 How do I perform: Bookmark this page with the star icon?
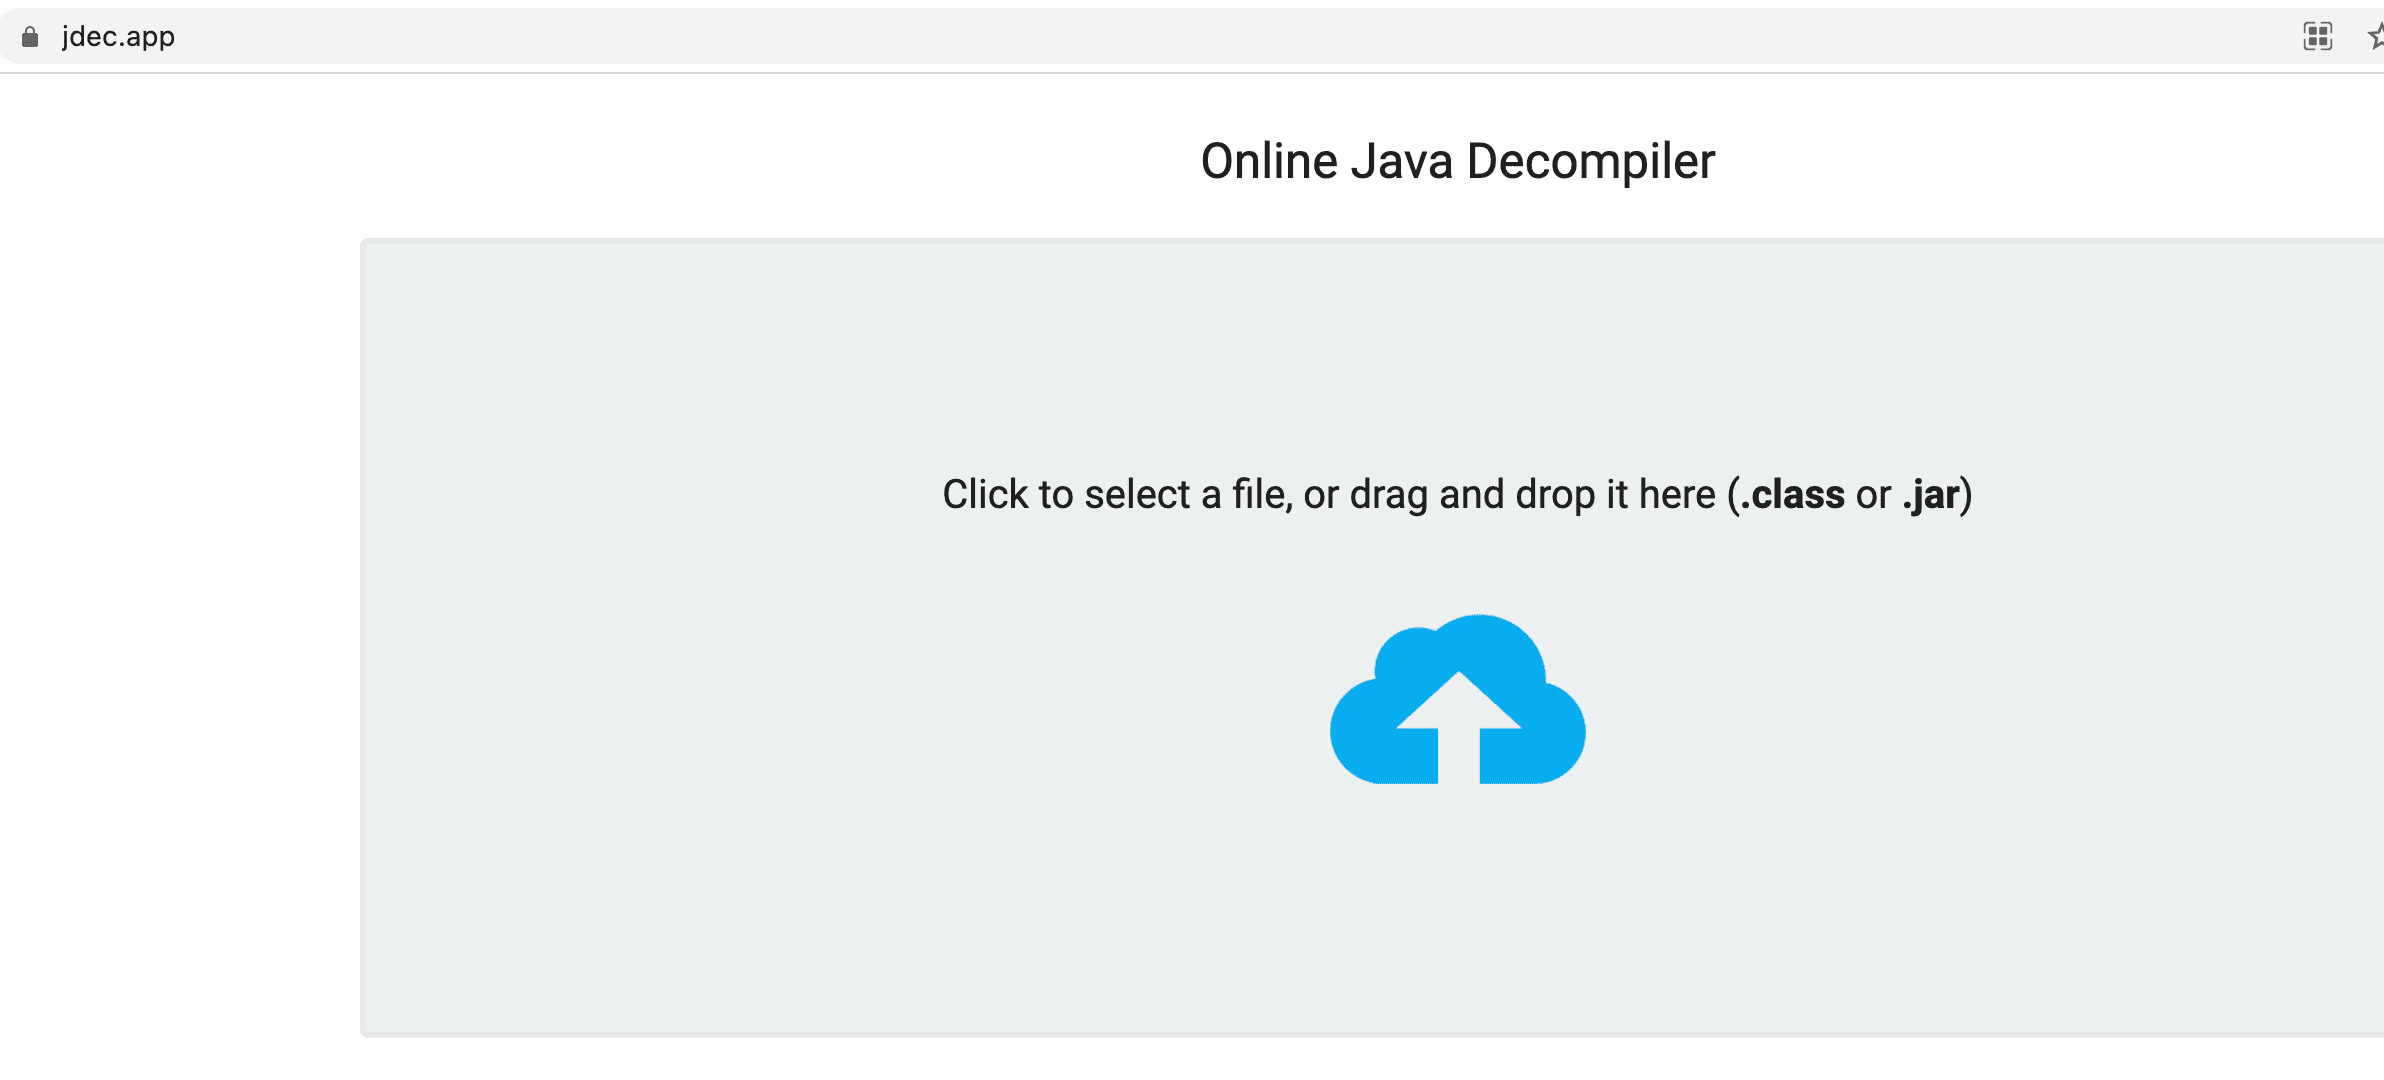[2376, 37]
